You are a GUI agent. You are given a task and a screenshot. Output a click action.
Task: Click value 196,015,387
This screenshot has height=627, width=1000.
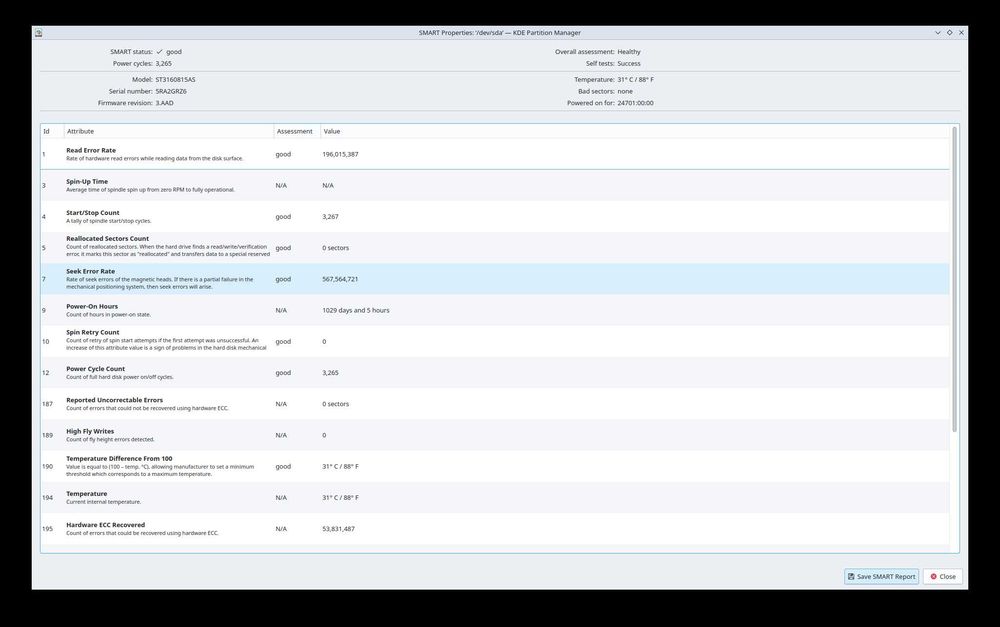[340, 154]
